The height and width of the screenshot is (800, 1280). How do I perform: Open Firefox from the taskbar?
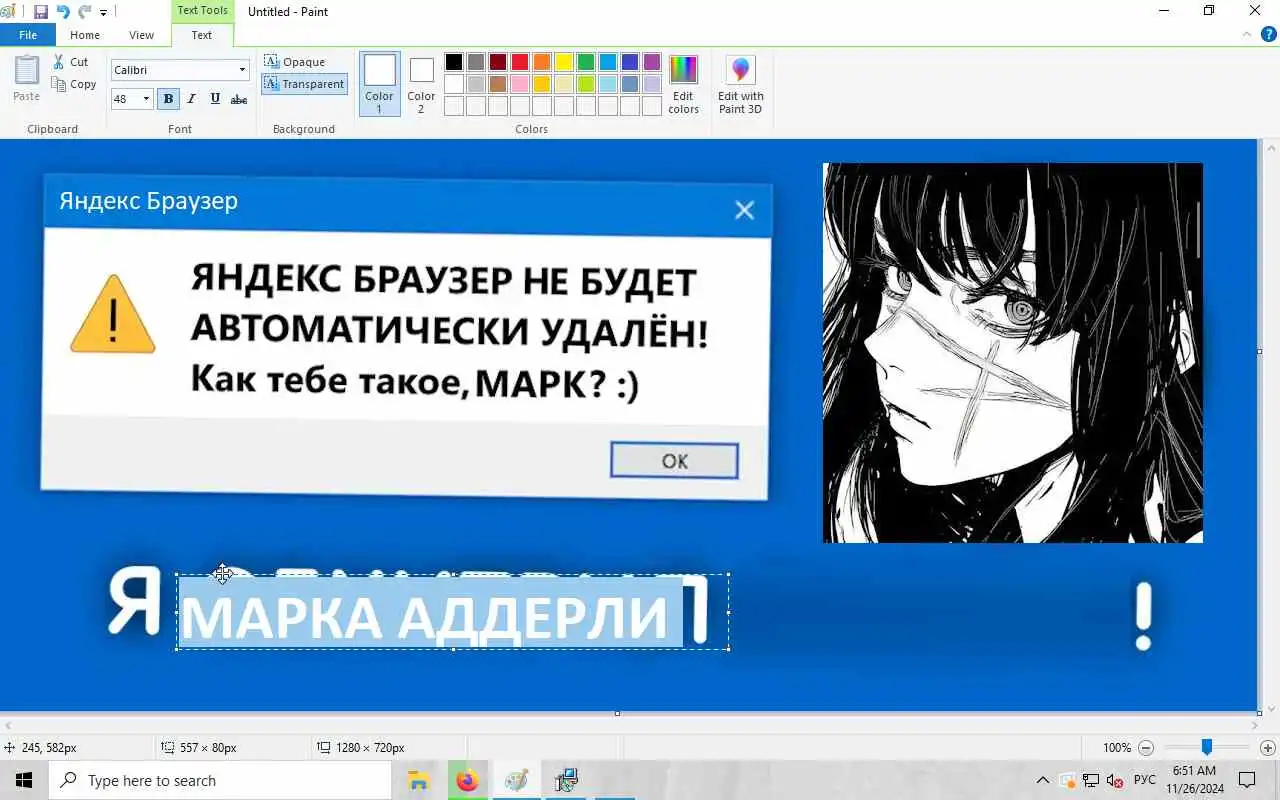click(467, 780)
